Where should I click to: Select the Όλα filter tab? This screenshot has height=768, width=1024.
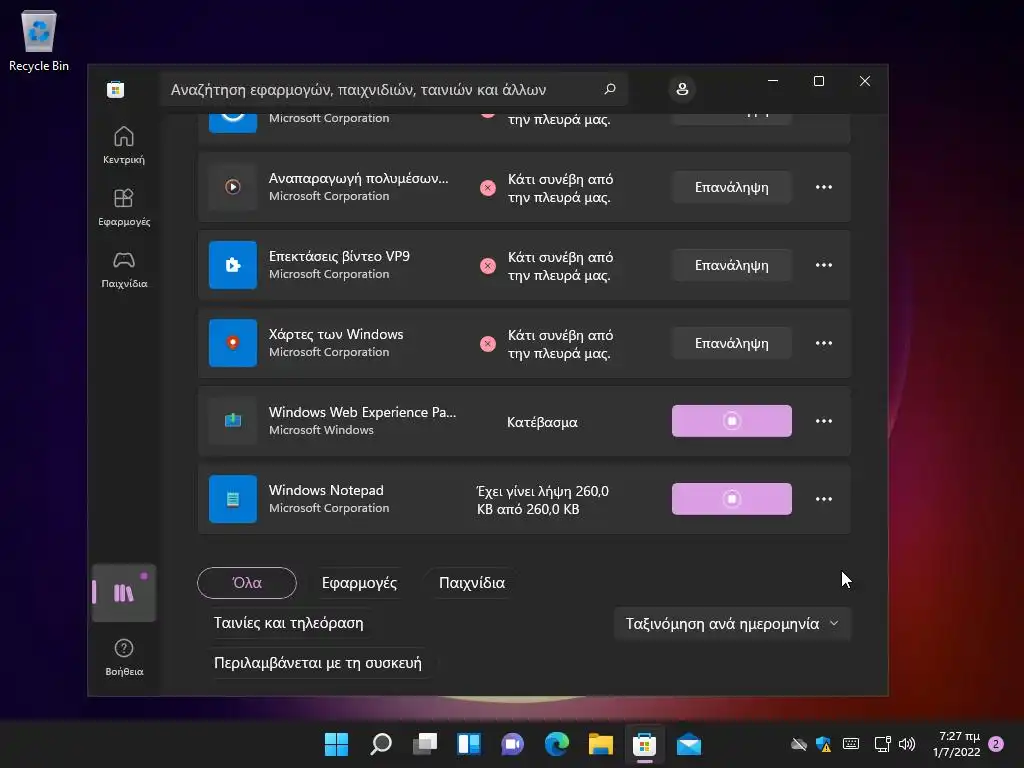click(x=247, y=583)
